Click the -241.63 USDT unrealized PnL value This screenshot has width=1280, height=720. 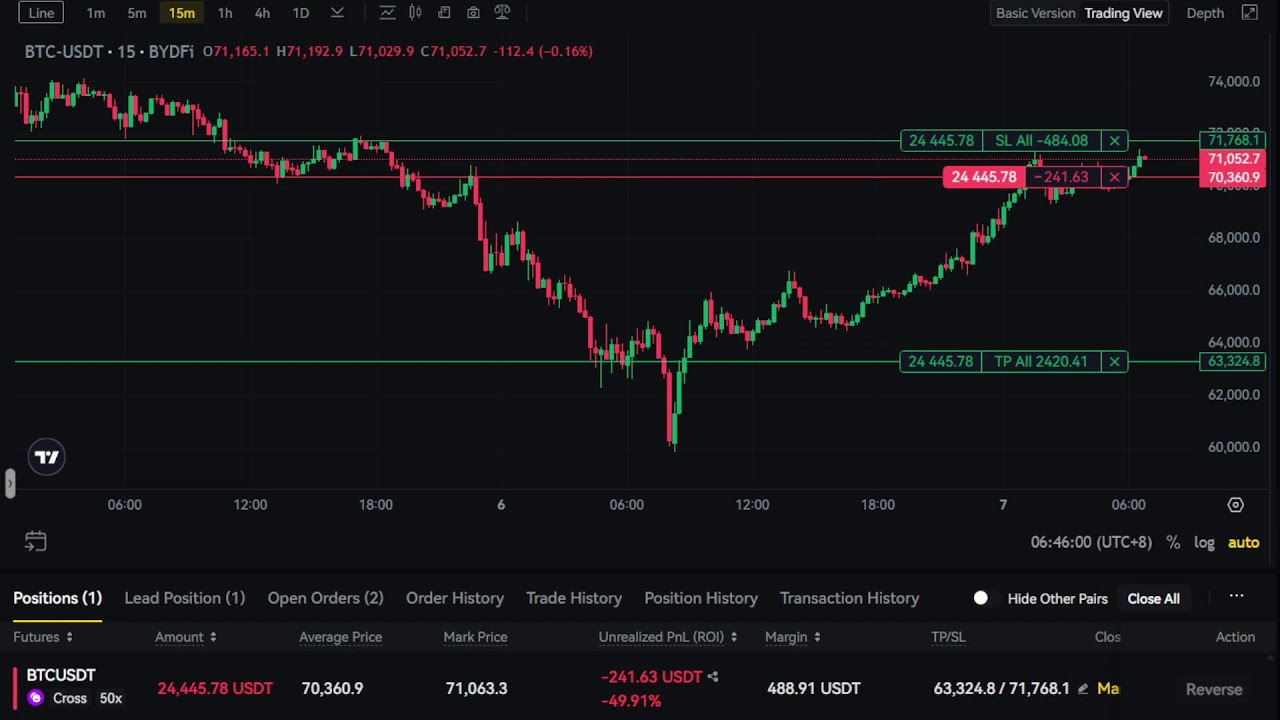(652, 677)
